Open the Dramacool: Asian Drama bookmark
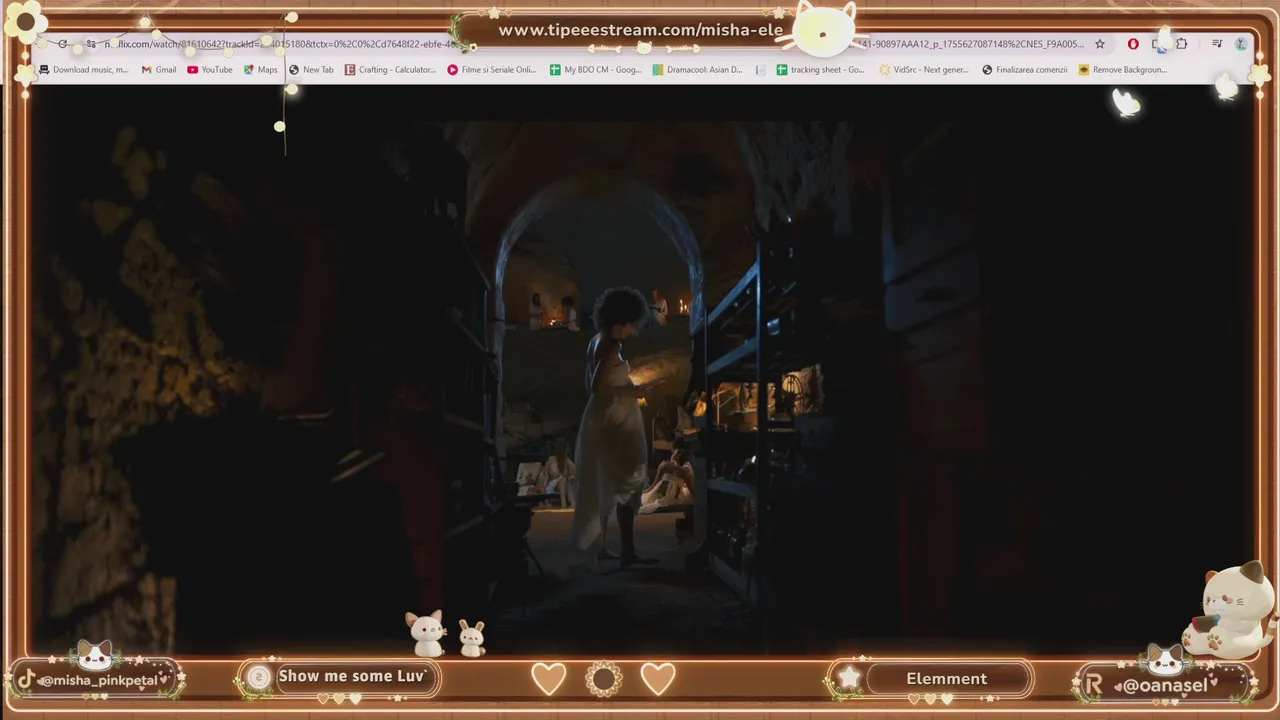 coord(698,70)
